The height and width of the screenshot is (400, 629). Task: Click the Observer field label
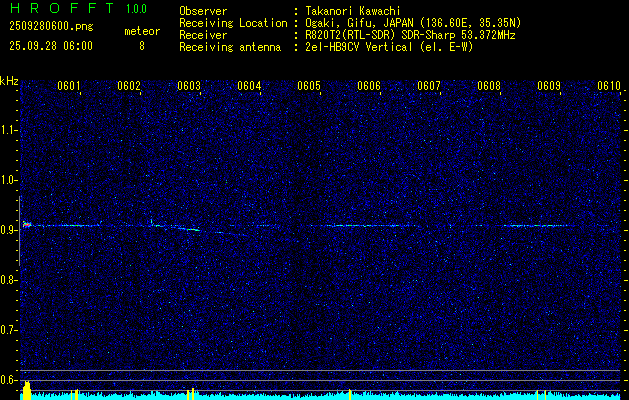point(203,11)
